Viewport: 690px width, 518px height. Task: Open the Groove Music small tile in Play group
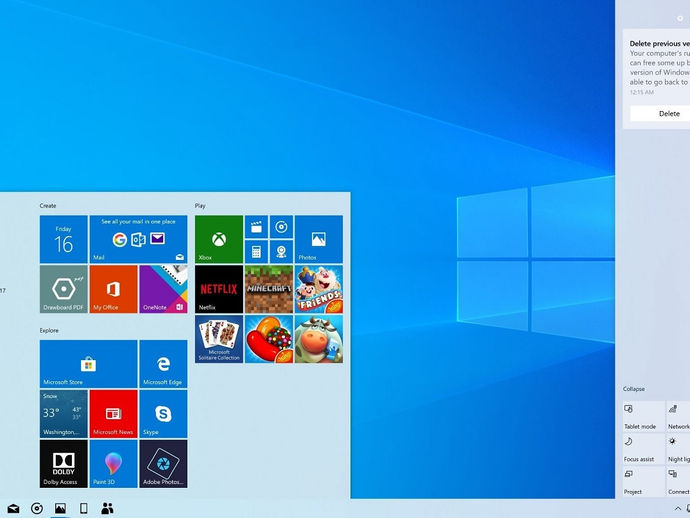(281, 227)
